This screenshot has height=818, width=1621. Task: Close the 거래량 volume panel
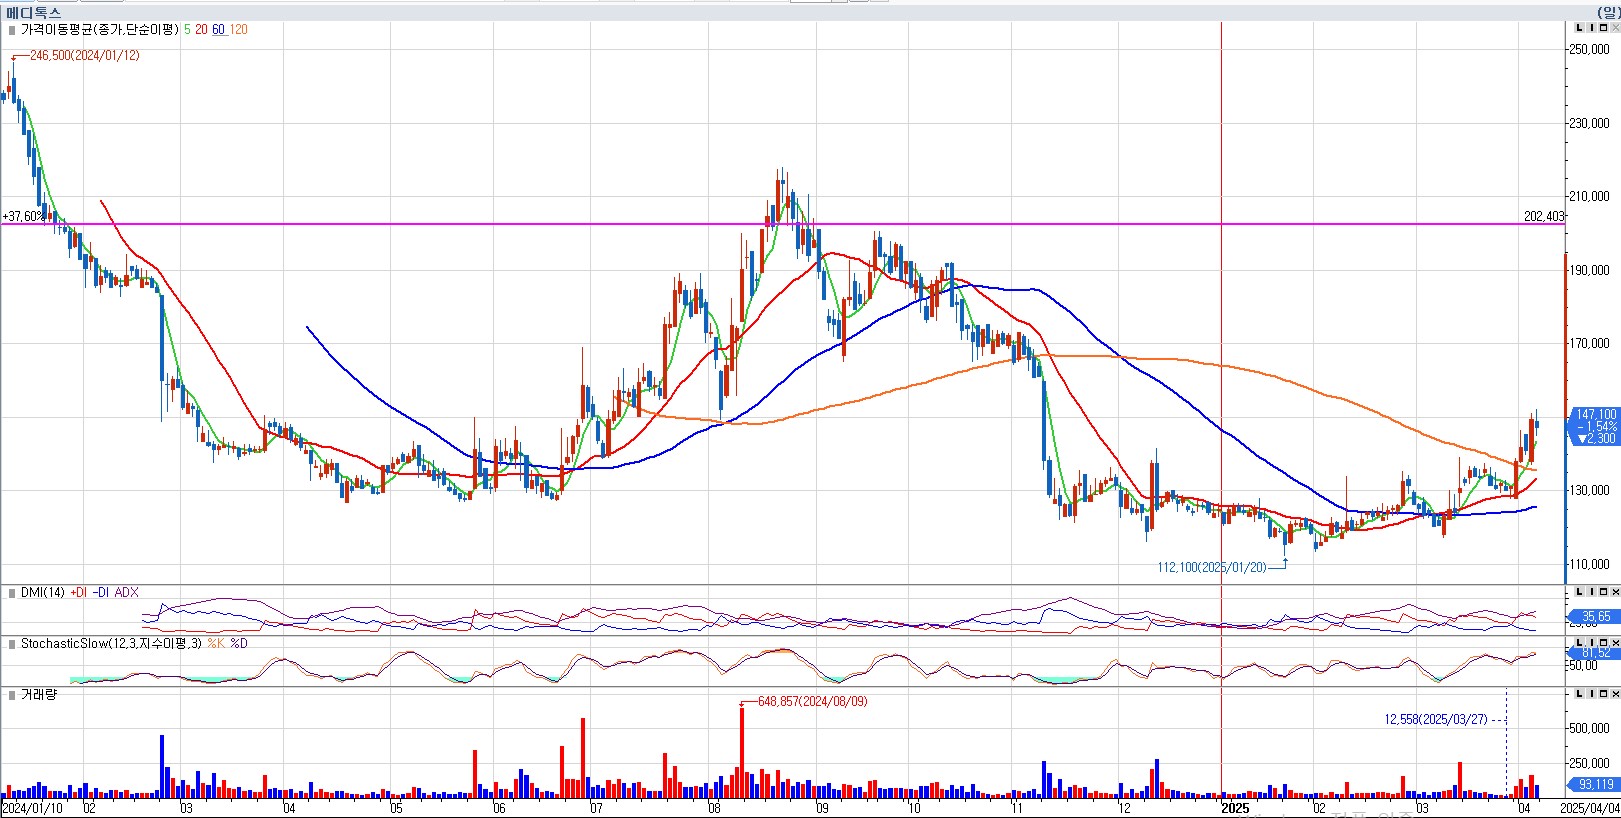[x=1615, y=693]
